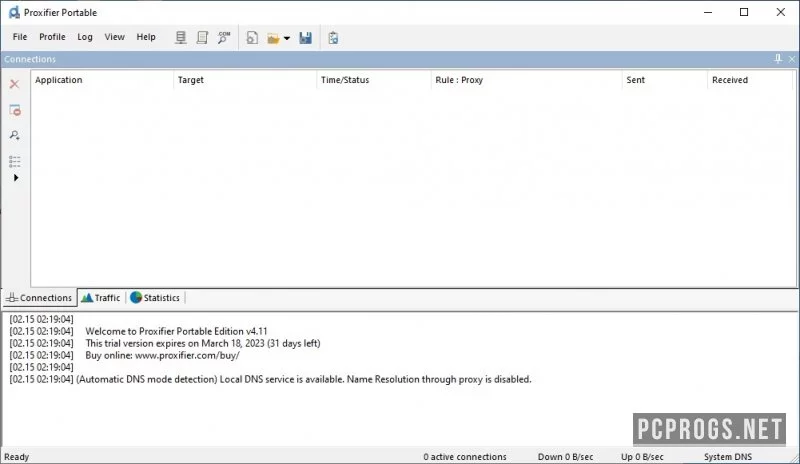Click 'Up 0 B/sec' status bar entry

coord(642,457)
